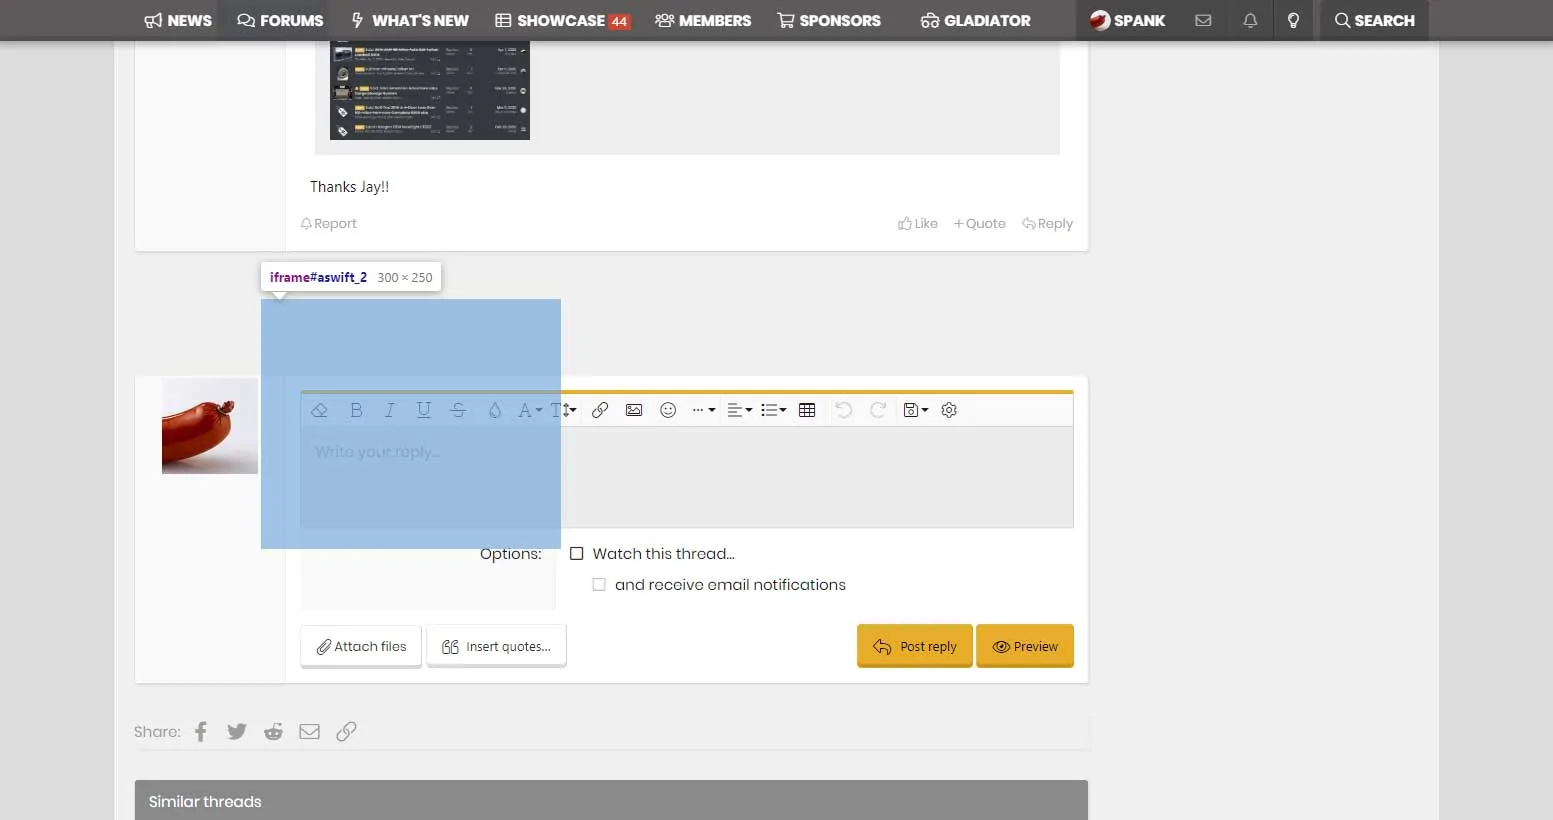Undo the last editor action
This screenshot has height=820, width=1553.
[x=844, y=410]
